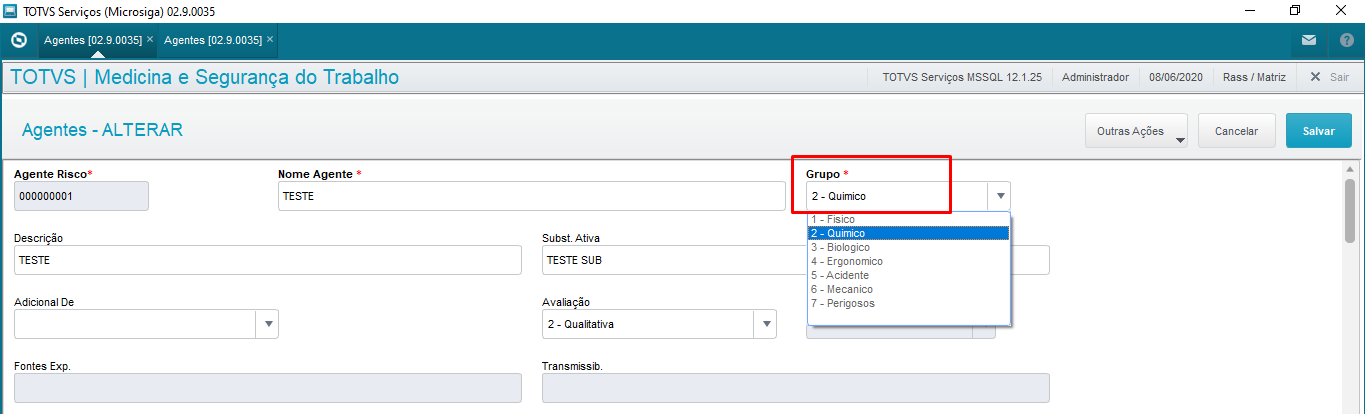Image resolution: width=1365 pixels, height=414 pixels.
Task: Click the TOTVS app icon in title bar
Action: 10,11
